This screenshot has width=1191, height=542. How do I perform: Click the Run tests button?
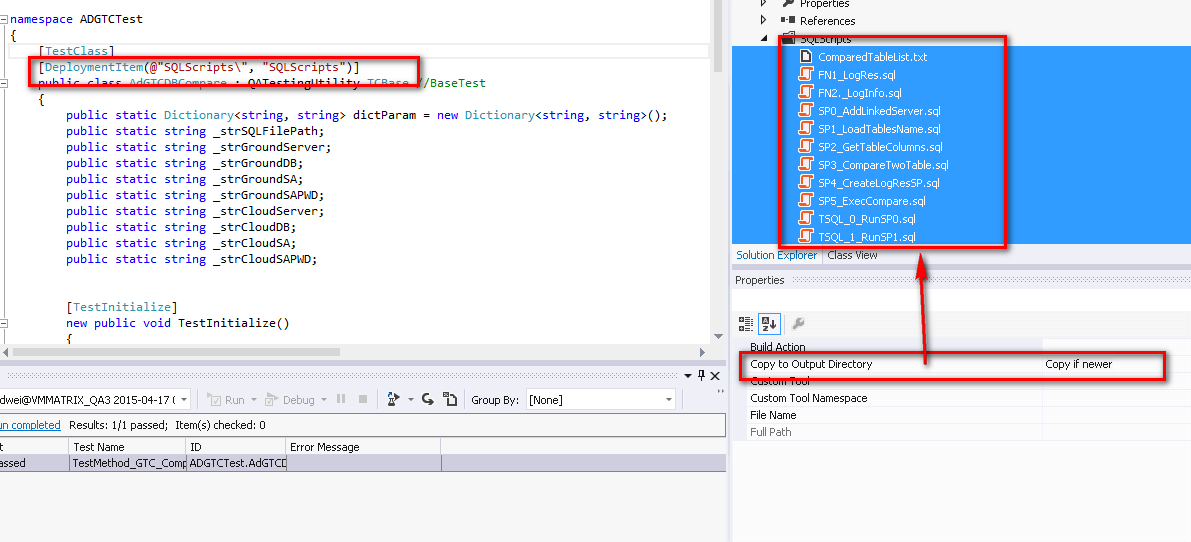click(226, 399)
